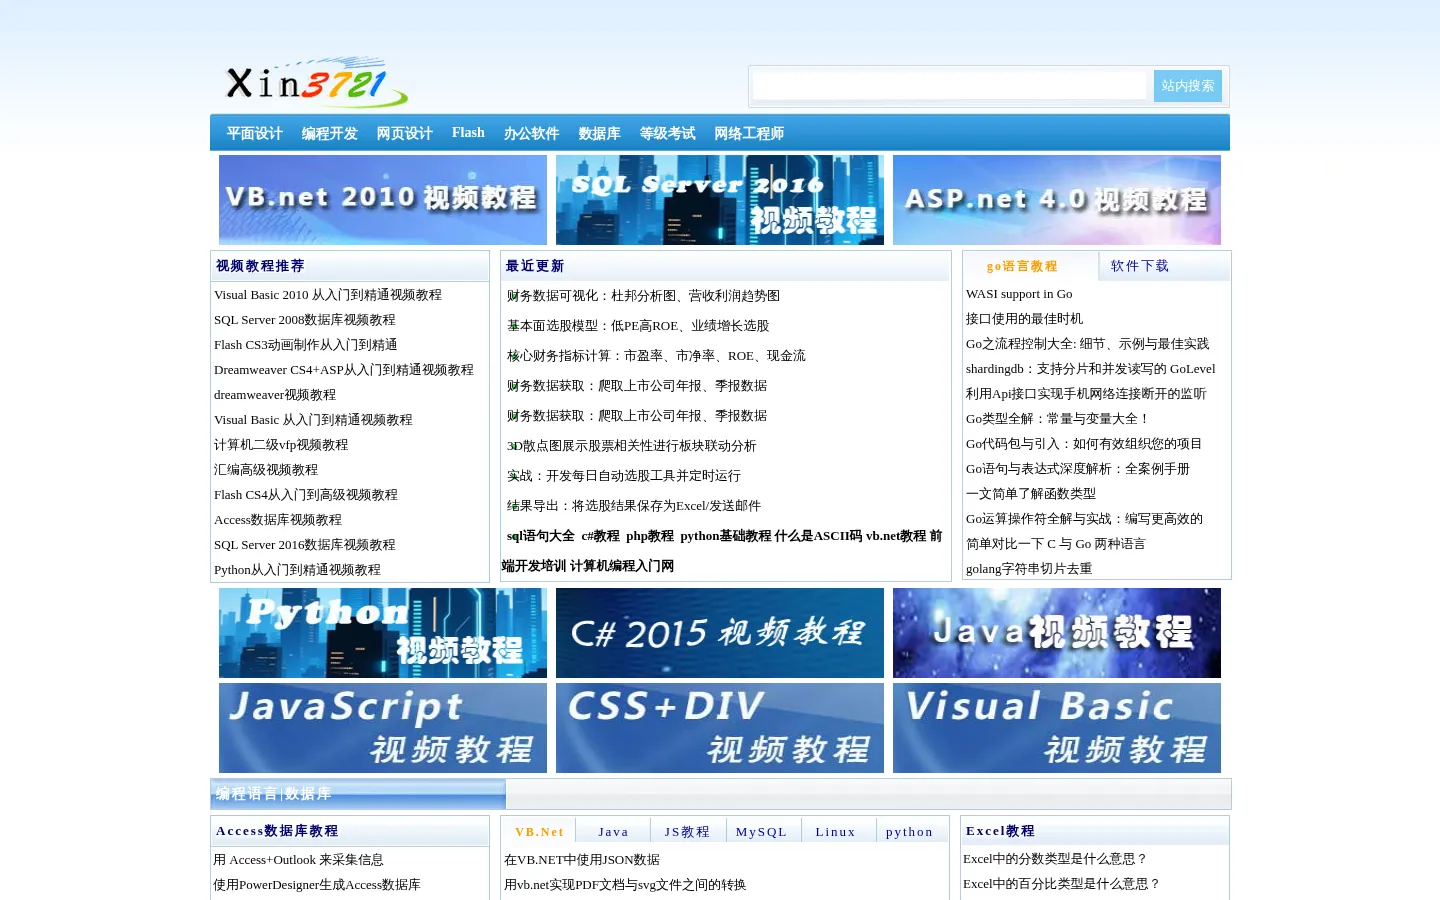This screenshot has height=900, width=1440.
Task: Open the 等级考试 menu
Action: pyautogui.click(x=667, y=133)
